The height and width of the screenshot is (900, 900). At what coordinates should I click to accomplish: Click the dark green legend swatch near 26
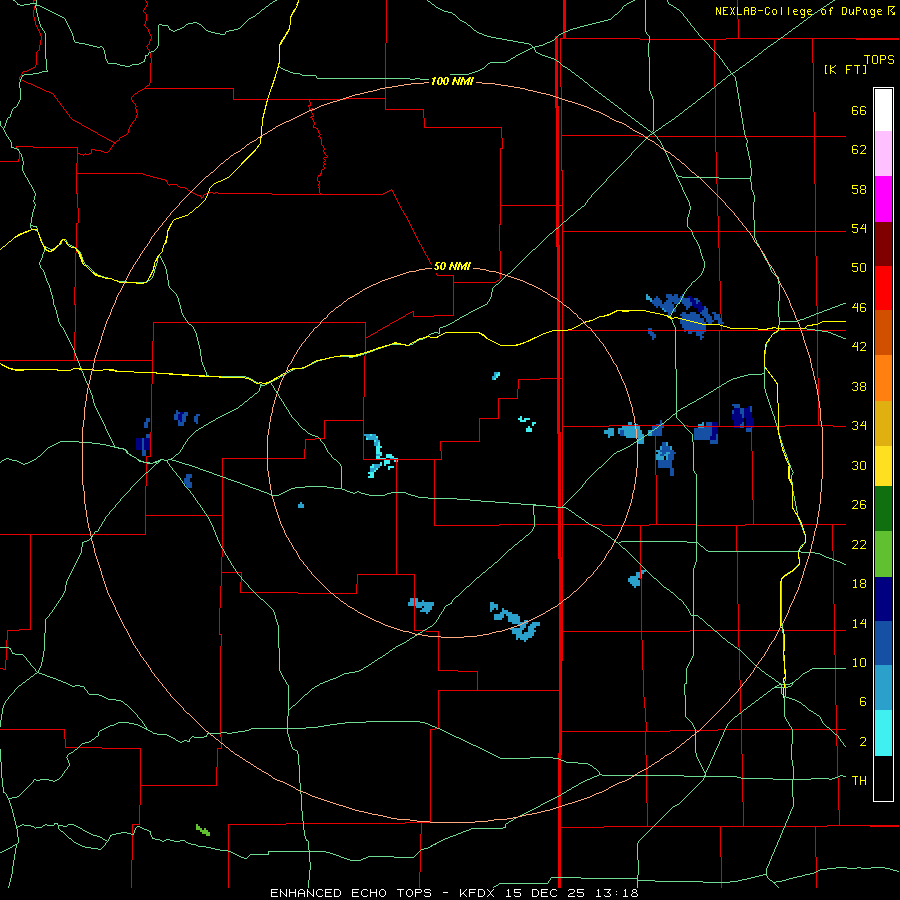883,509
